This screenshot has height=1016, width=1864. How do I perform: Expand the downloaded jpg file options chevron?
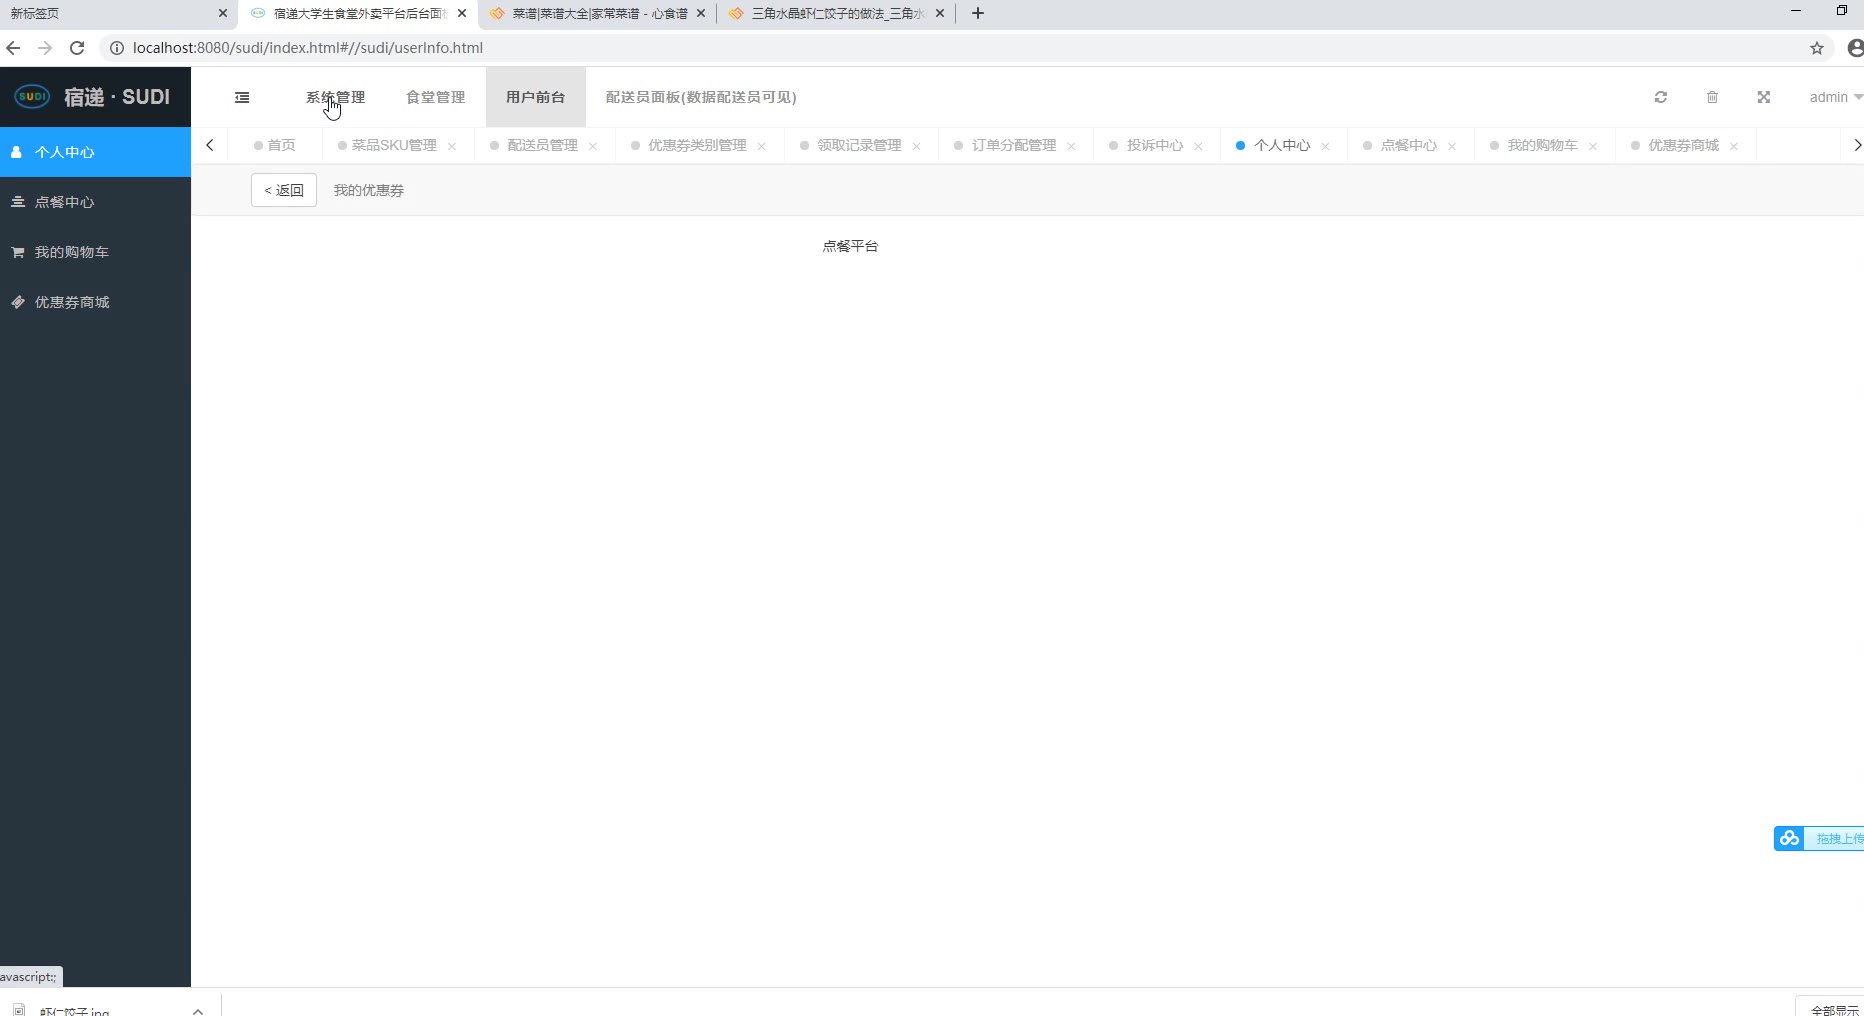point(198,1010)
